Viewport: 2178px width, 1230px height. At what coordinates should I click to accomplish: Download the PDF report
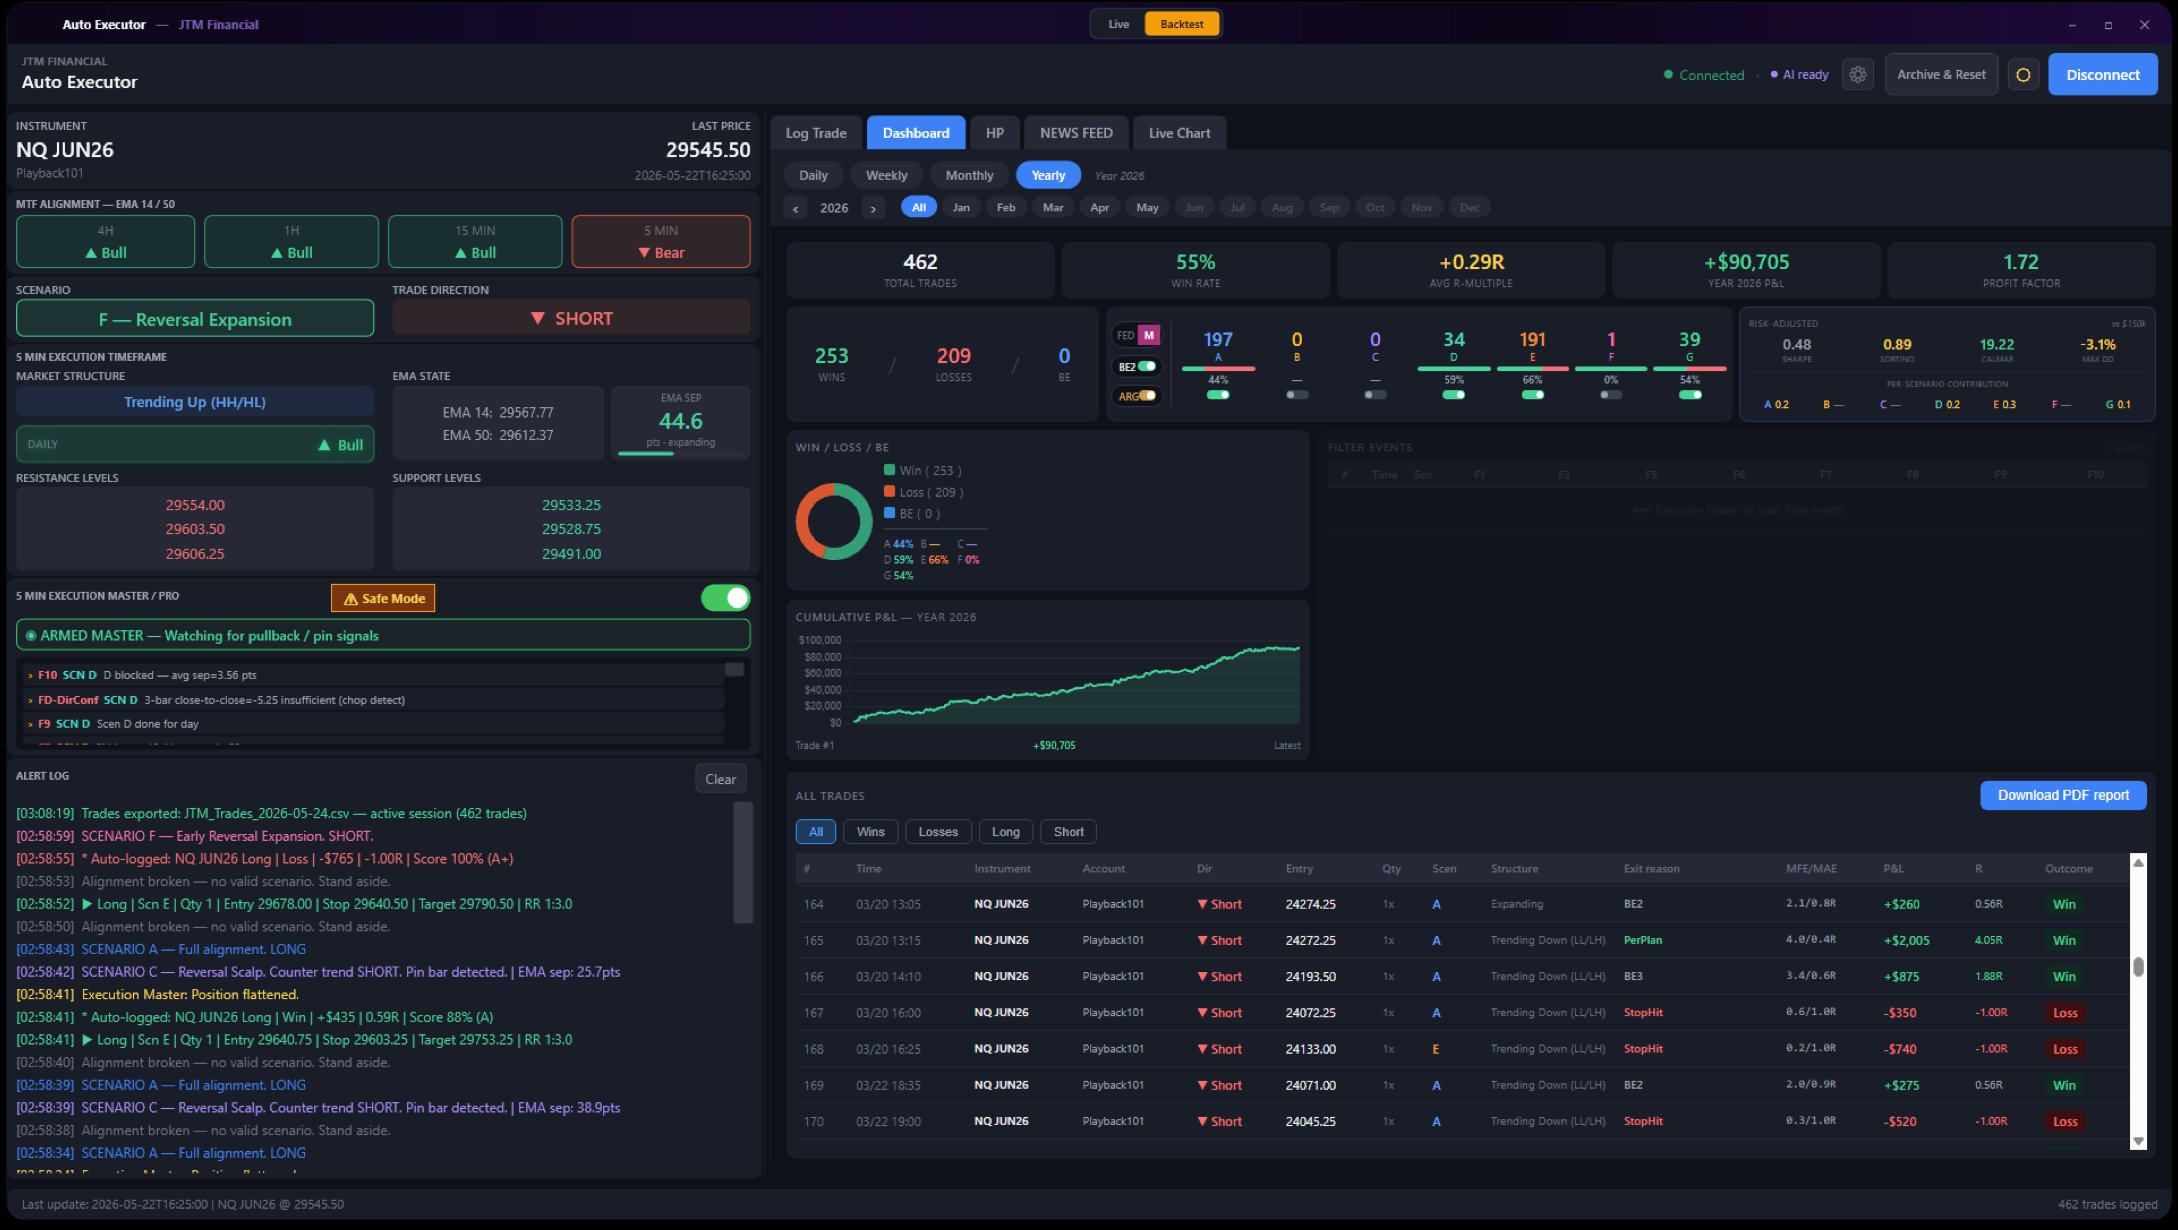2063,795
